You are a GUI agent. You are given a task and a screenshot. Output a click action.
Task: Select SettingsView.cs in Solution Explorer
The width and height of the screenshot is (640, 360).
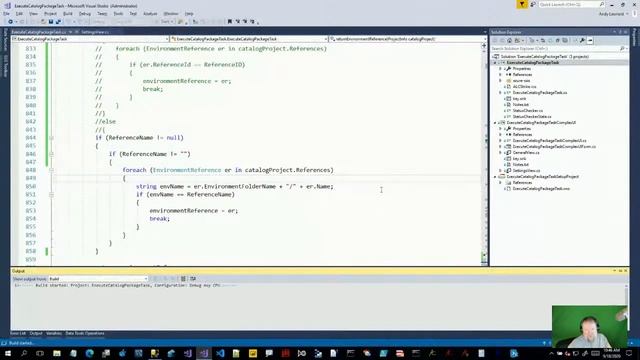tap(526, 171)
